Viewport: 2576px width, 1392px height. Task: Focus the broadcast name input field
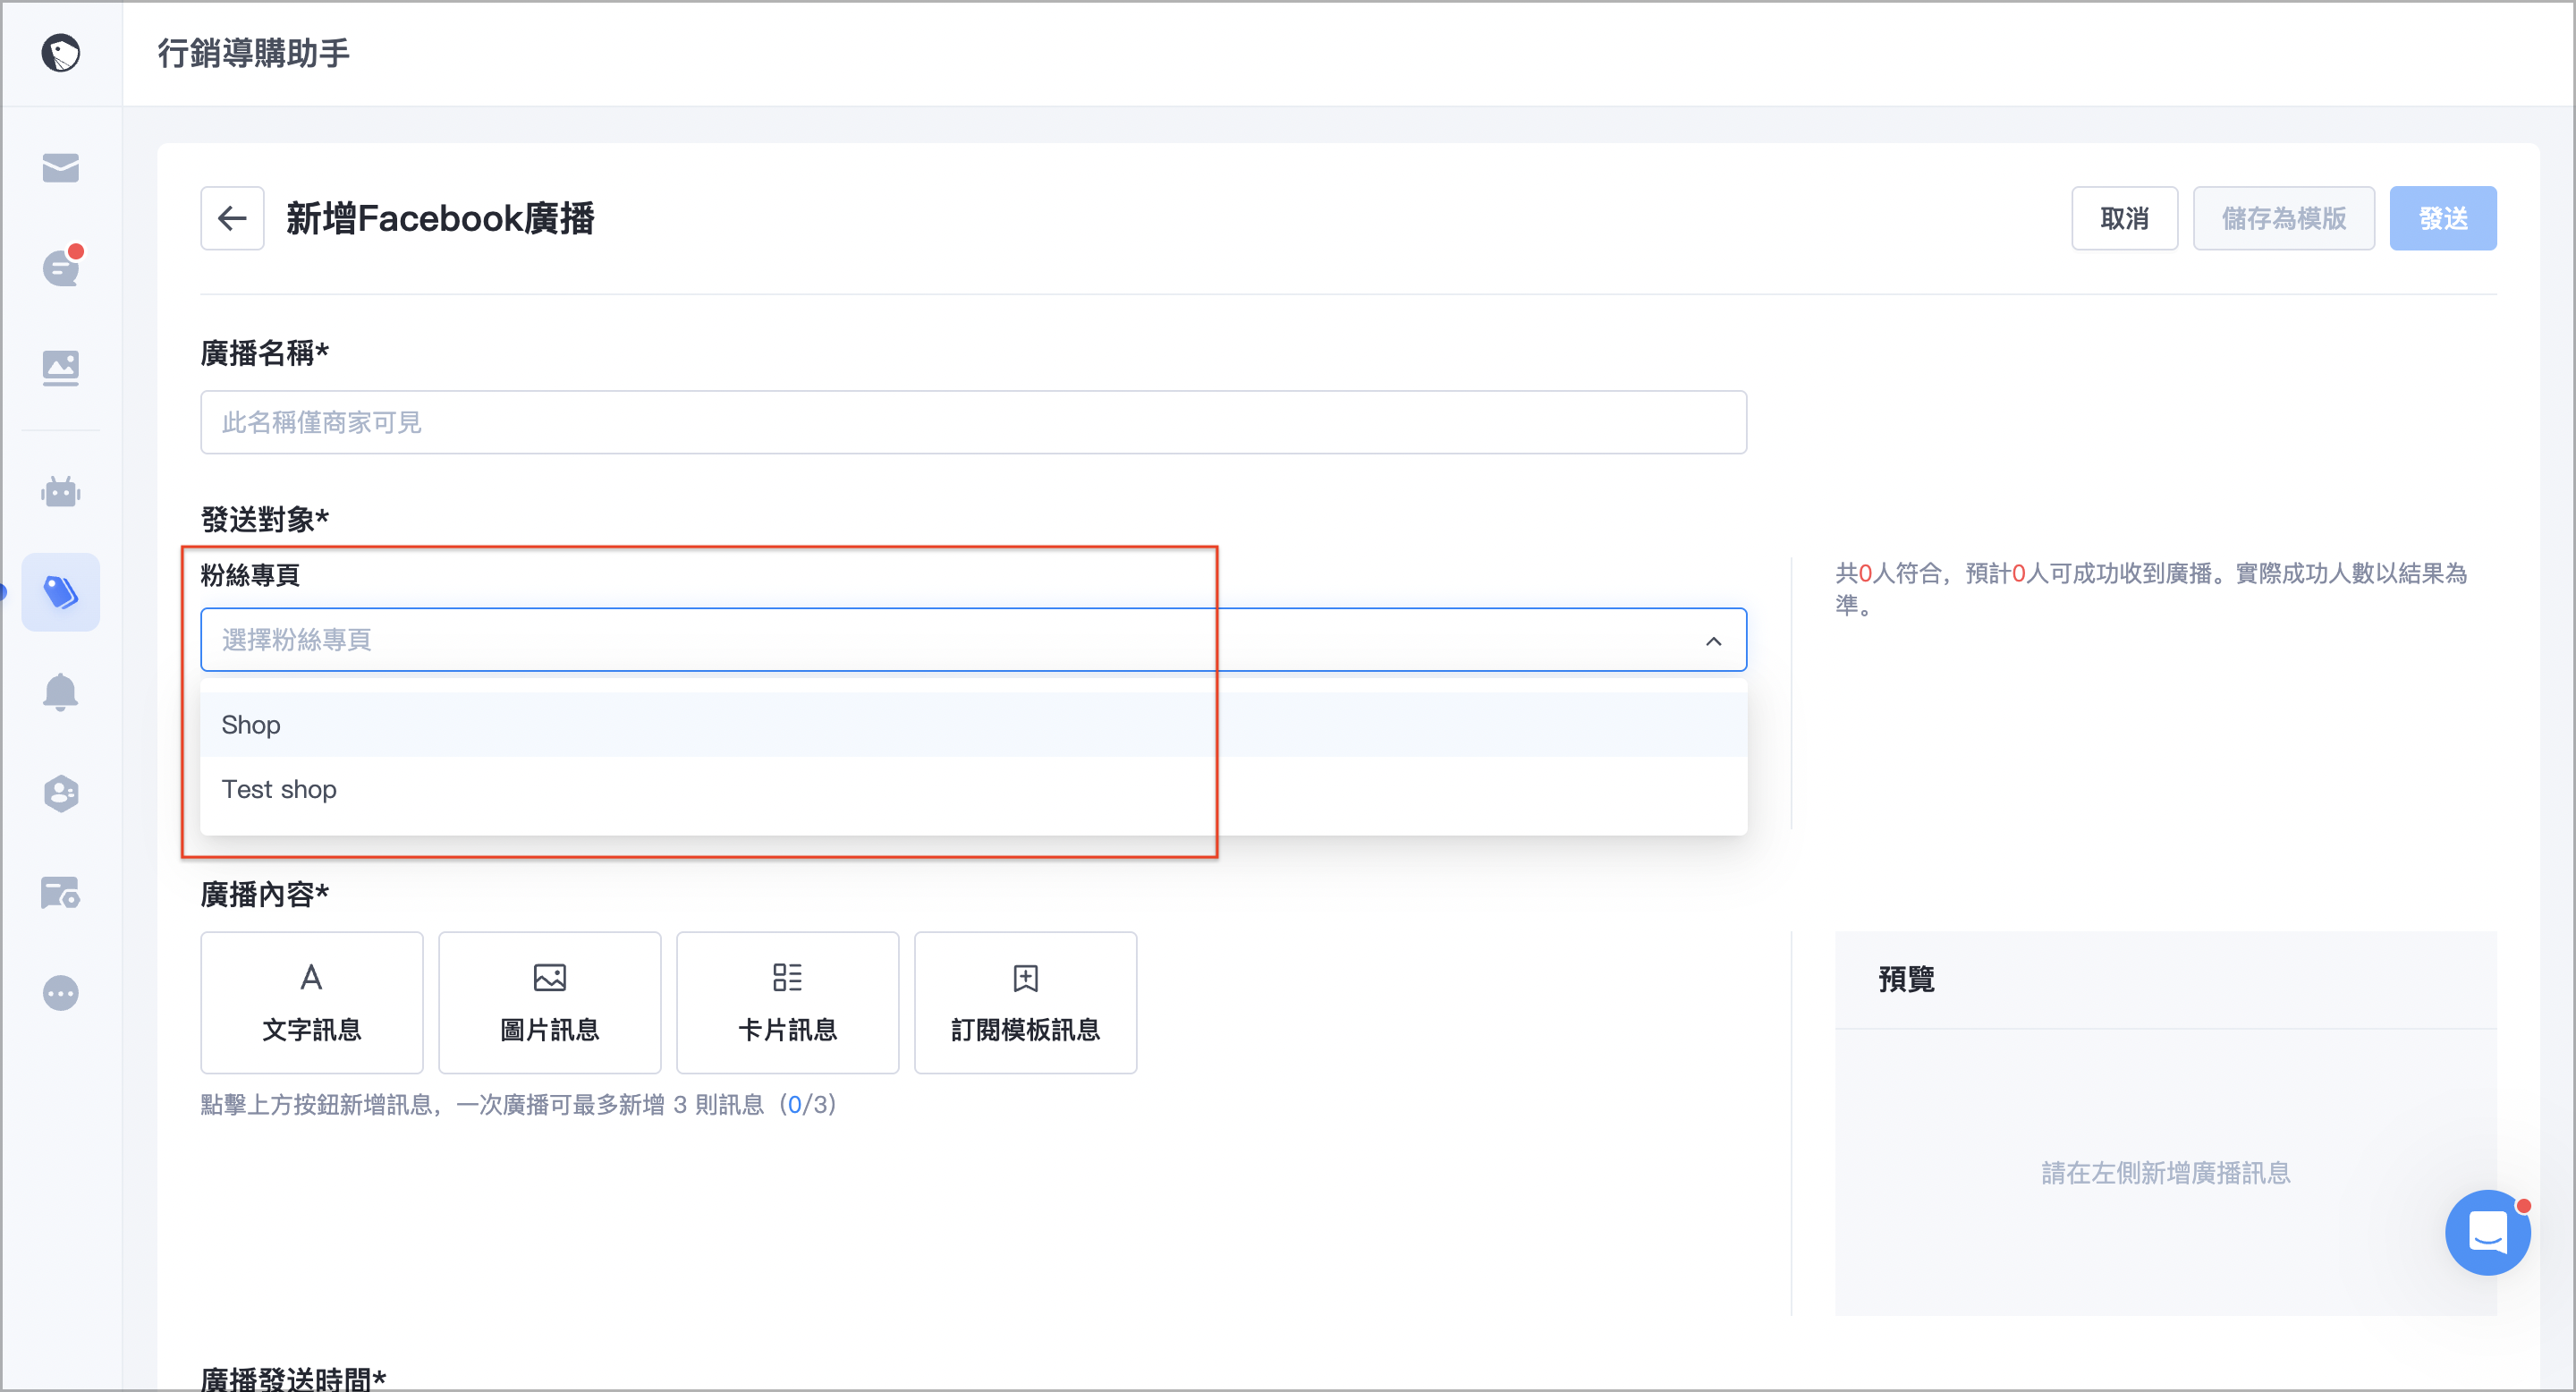coord(974,422)
